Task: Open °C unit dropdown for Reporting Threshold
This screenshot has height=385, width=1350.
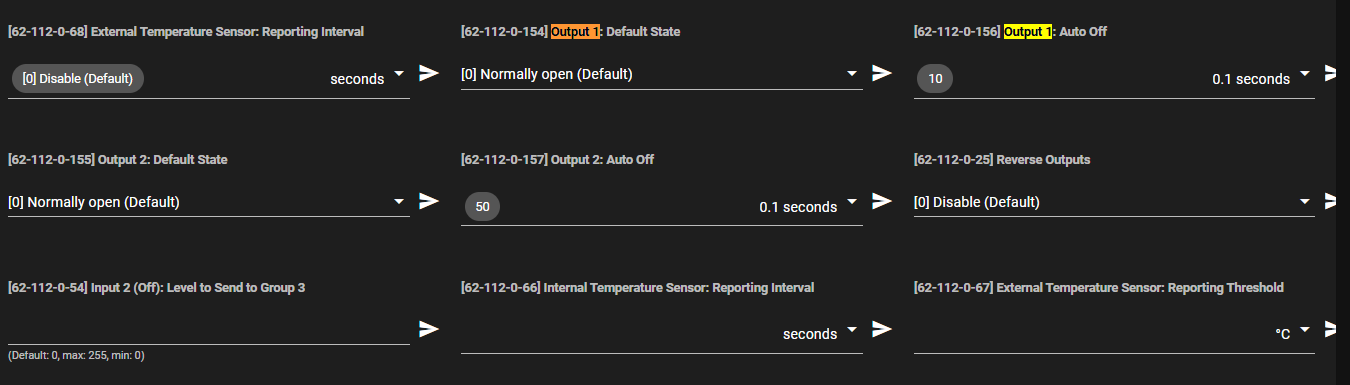Action: click(x=1293, y=334)
